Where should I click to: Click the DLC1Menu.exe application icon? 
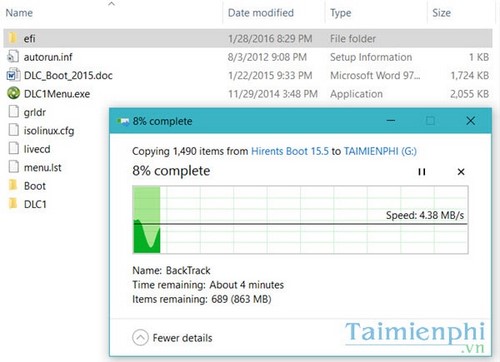[13, 93]
